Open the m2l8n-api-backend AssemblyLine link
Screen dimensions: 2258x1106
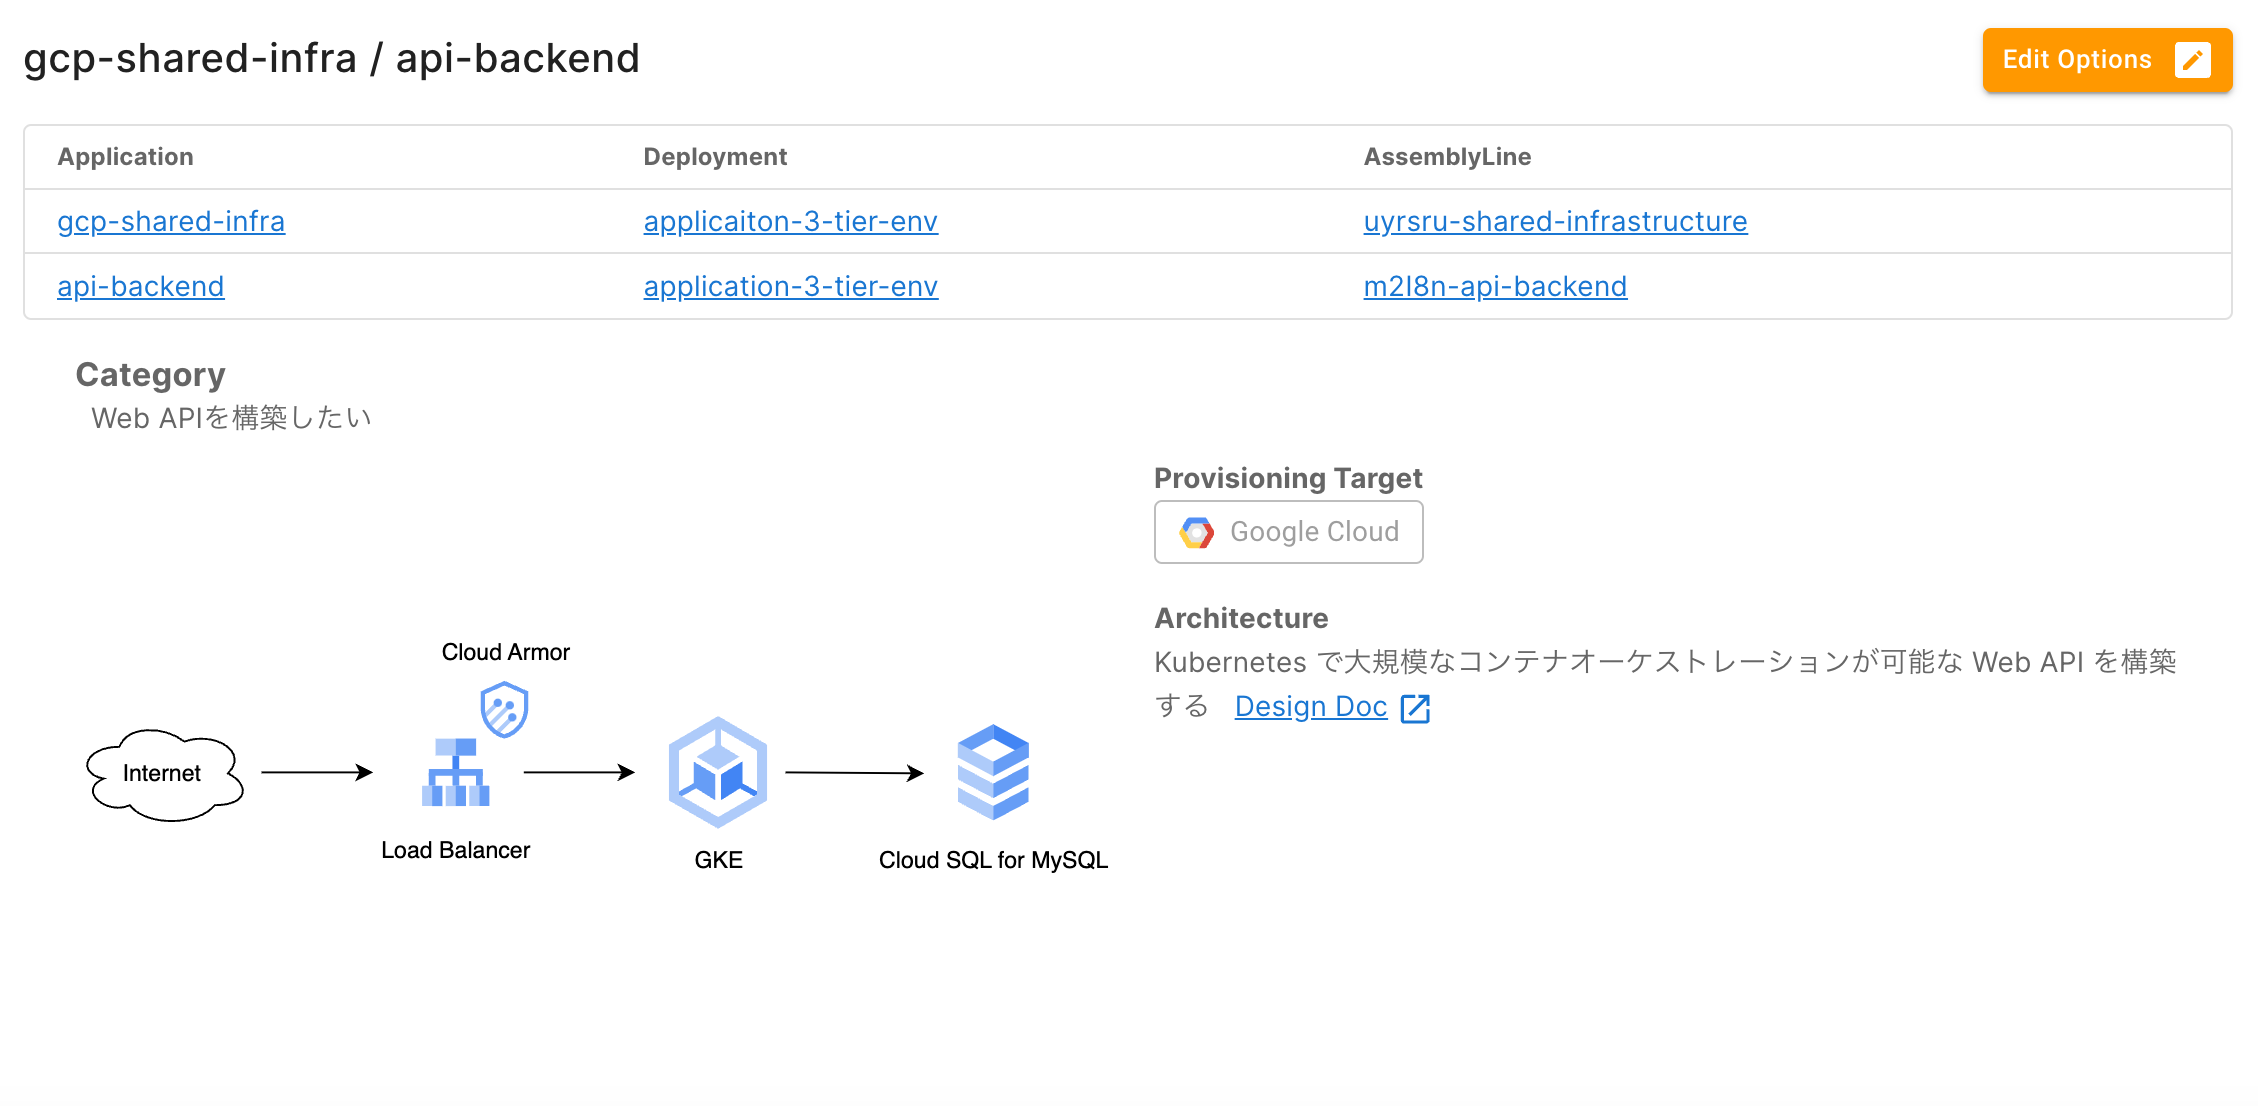click(x=1495, y=286)
